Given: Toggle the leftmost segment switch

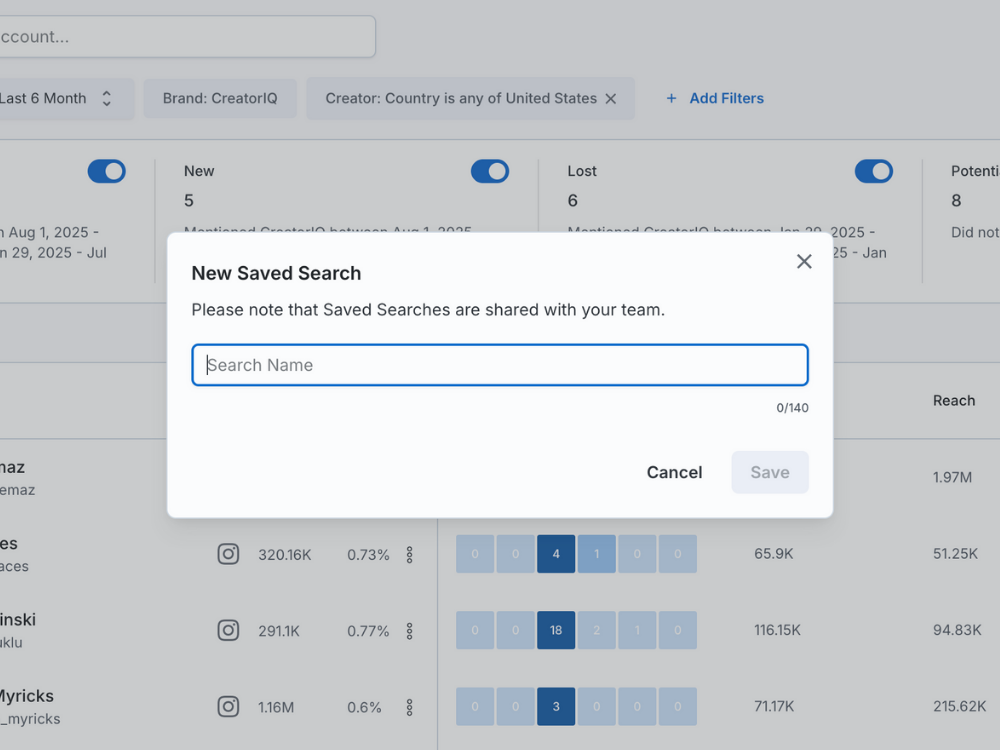Looking at the screenshot, I should click(x=106, y=171).
